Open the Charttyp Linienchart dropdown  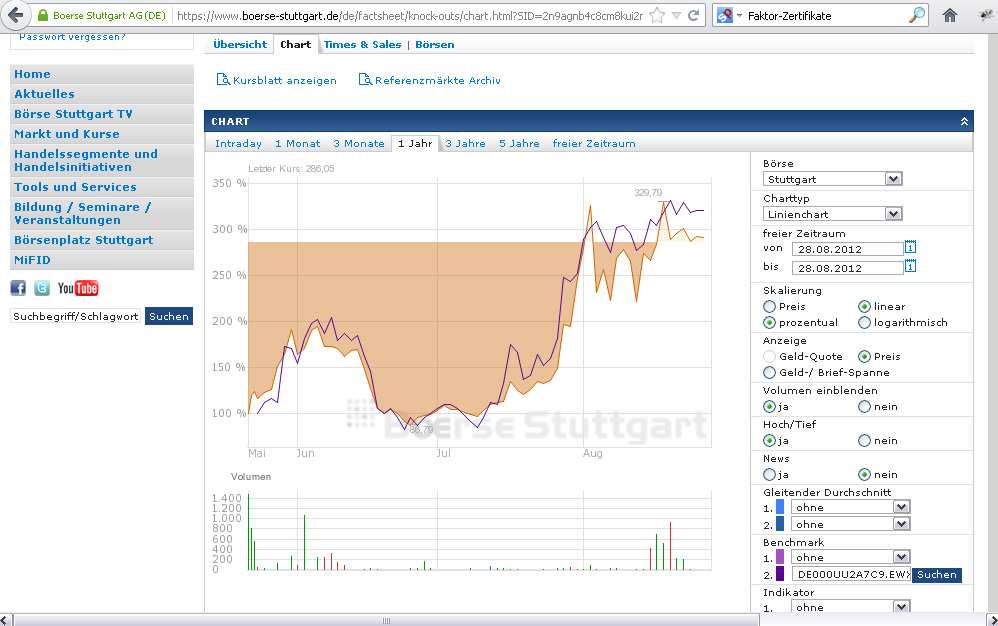833,214
